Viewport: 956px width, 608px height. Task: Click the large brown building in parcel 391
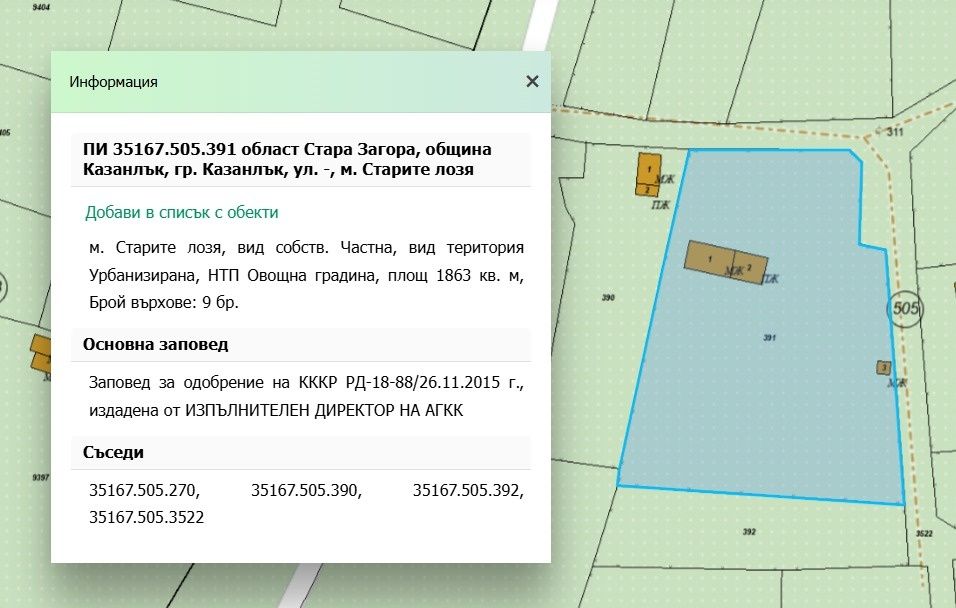[726, 262]
